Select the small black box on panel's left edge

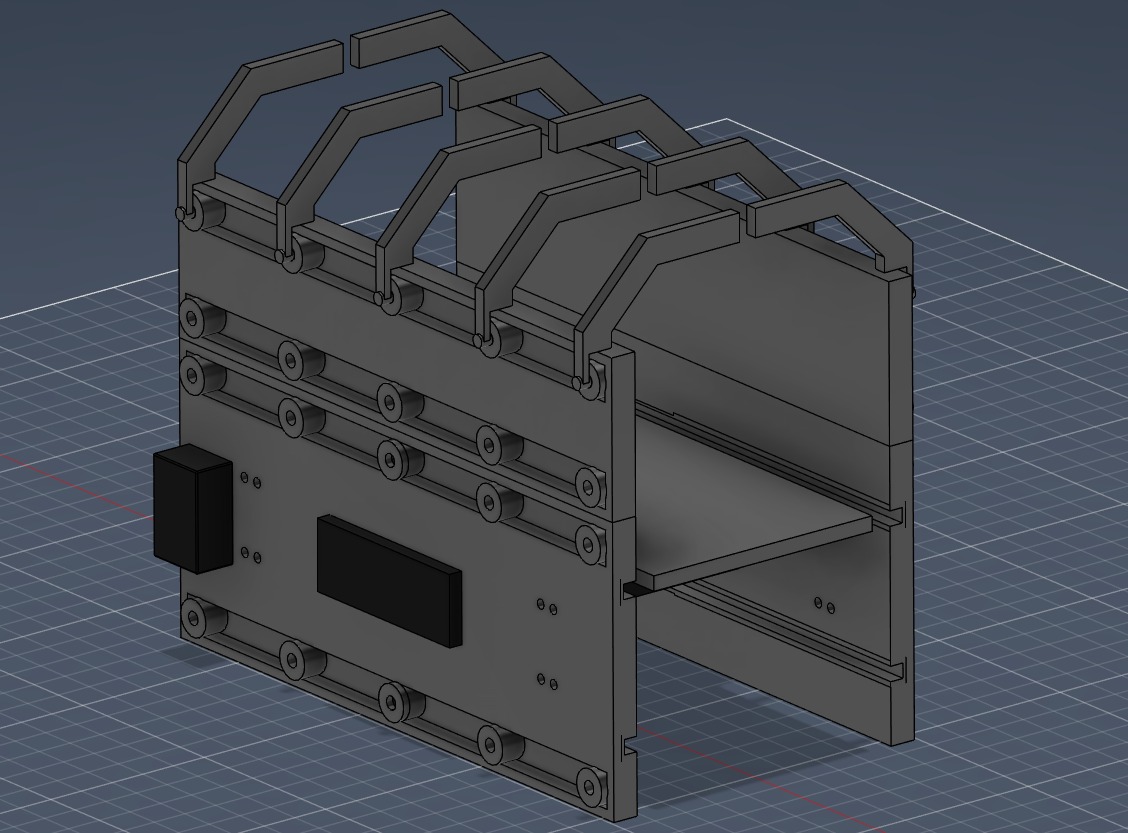coord(193,509)
